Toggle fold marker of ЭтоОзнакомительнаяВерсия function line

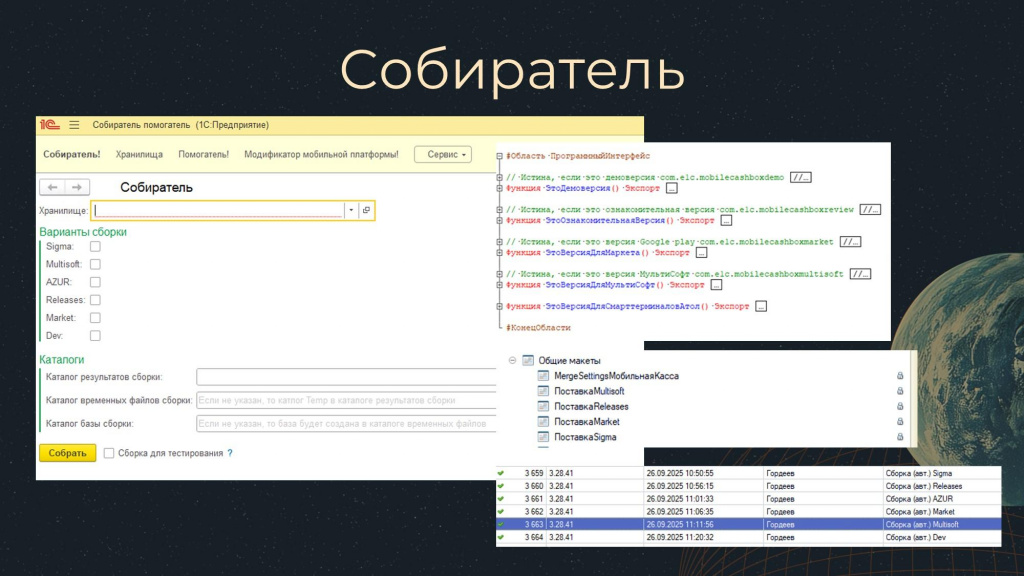[x=500, y=220]
